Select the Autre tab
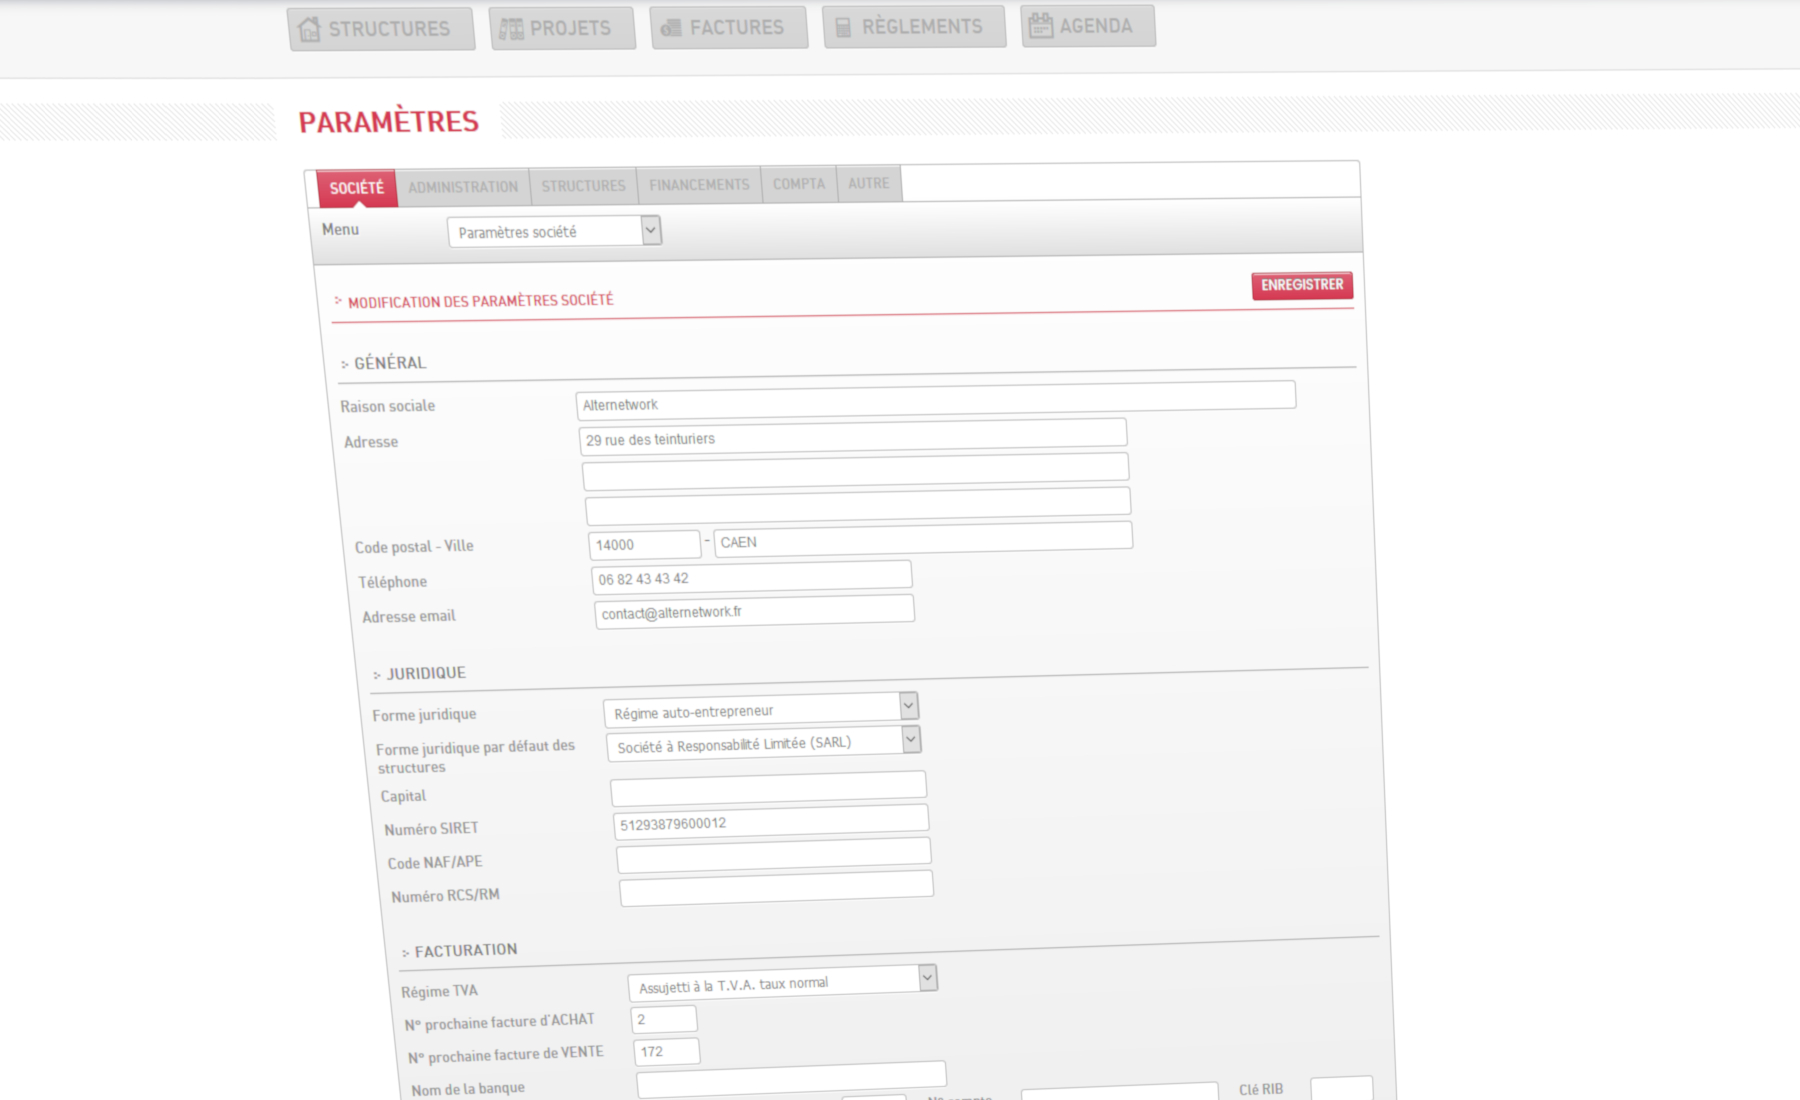Viewport: 1800px width, 1100px height. (869, 183)
